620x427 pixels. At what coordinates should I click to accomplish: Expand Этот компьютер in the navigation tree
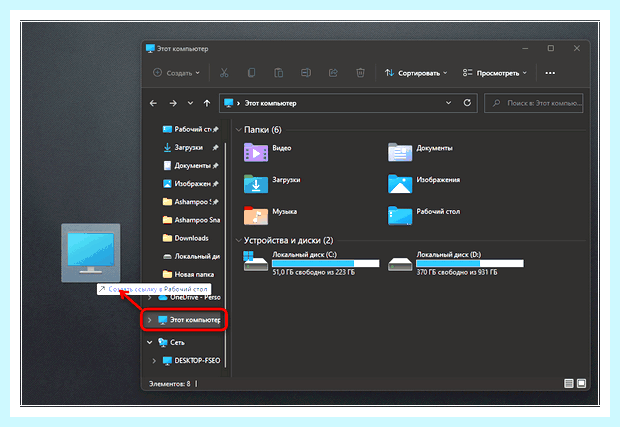pyautogui.click(x=149, y=320)
